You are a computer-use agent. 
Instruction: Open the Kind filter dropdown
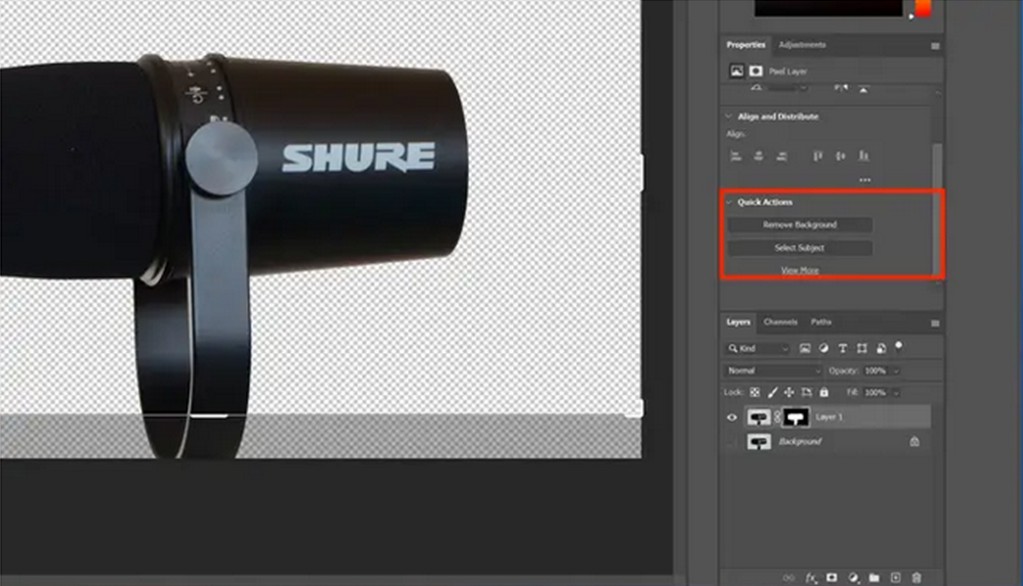coord(759,348)
